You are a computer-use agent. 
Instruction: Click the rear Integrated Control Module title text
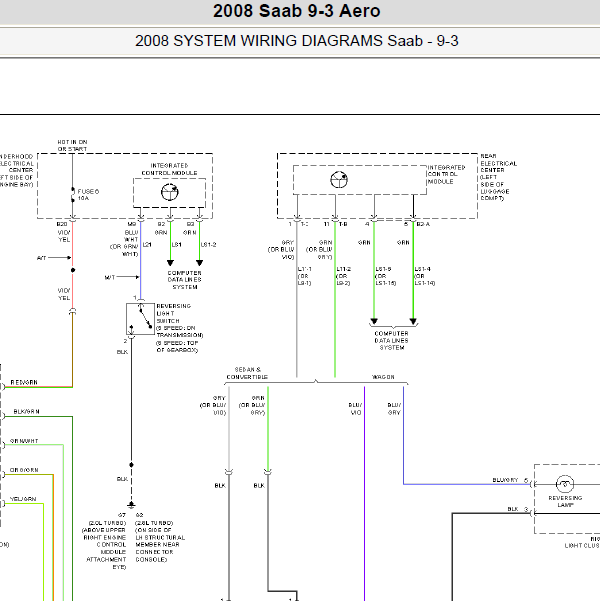tap(446, 174)
